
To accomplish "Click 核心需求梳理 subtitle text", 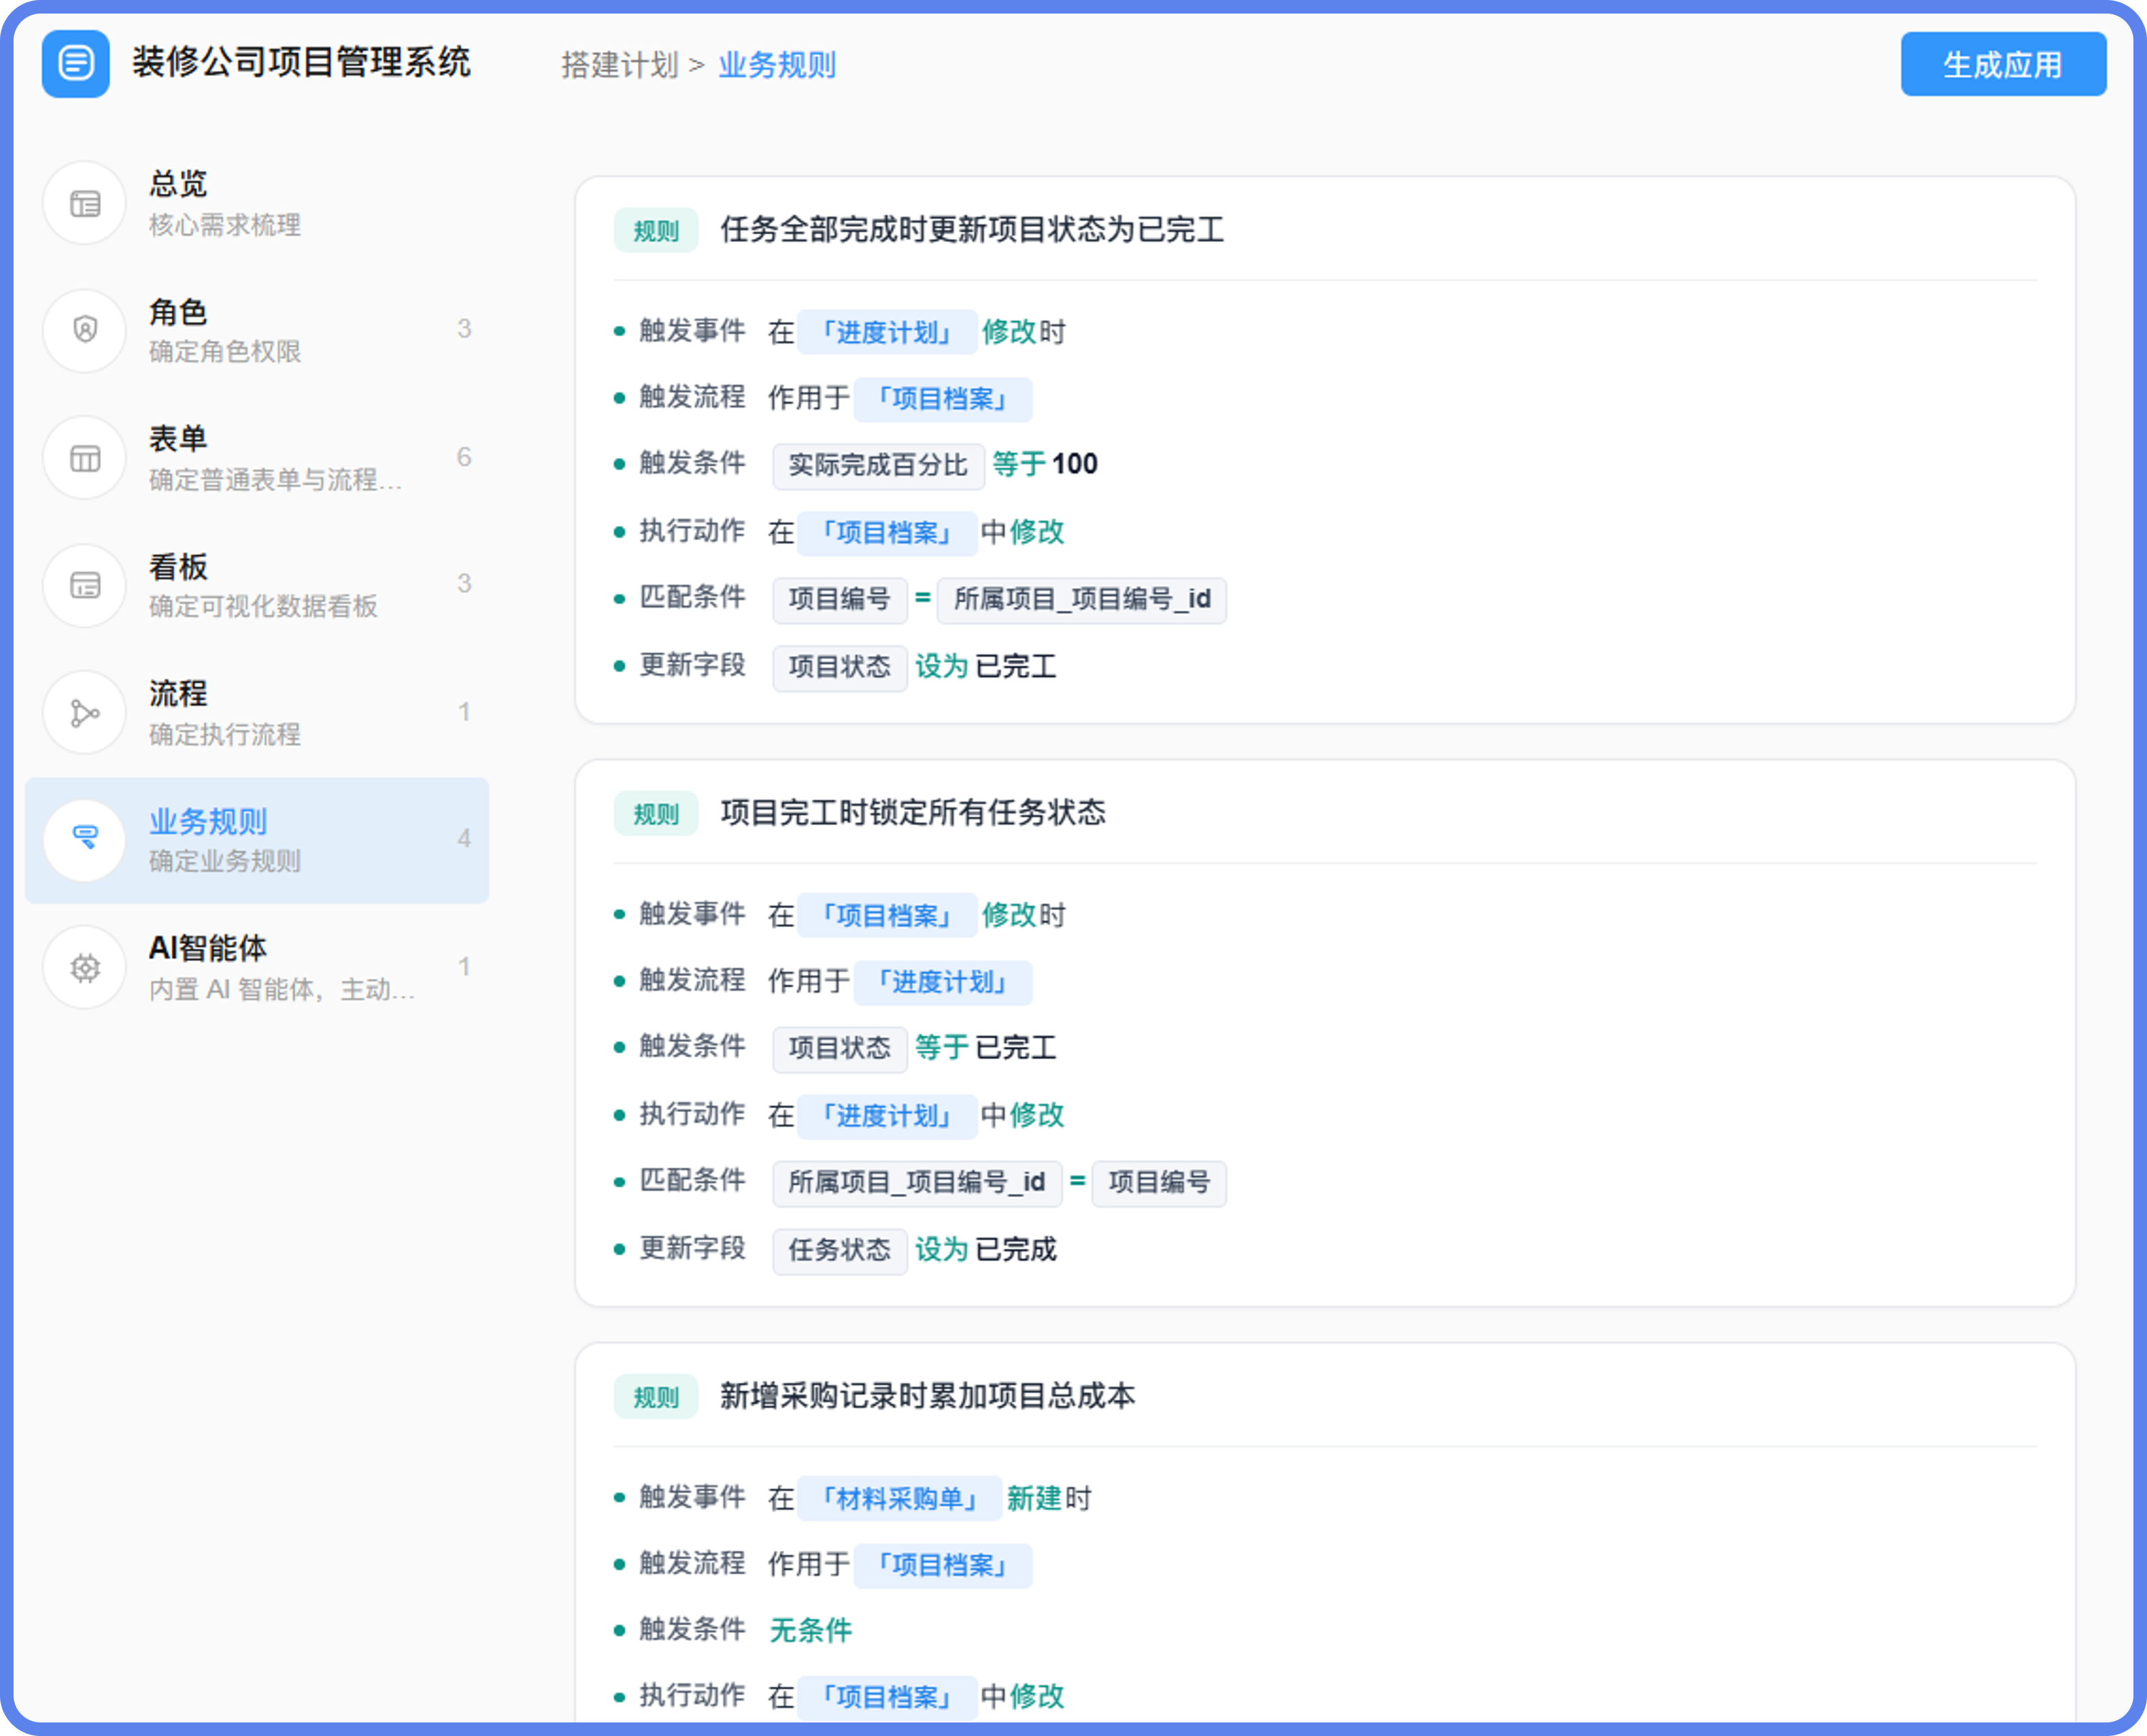I will [225, 225].
